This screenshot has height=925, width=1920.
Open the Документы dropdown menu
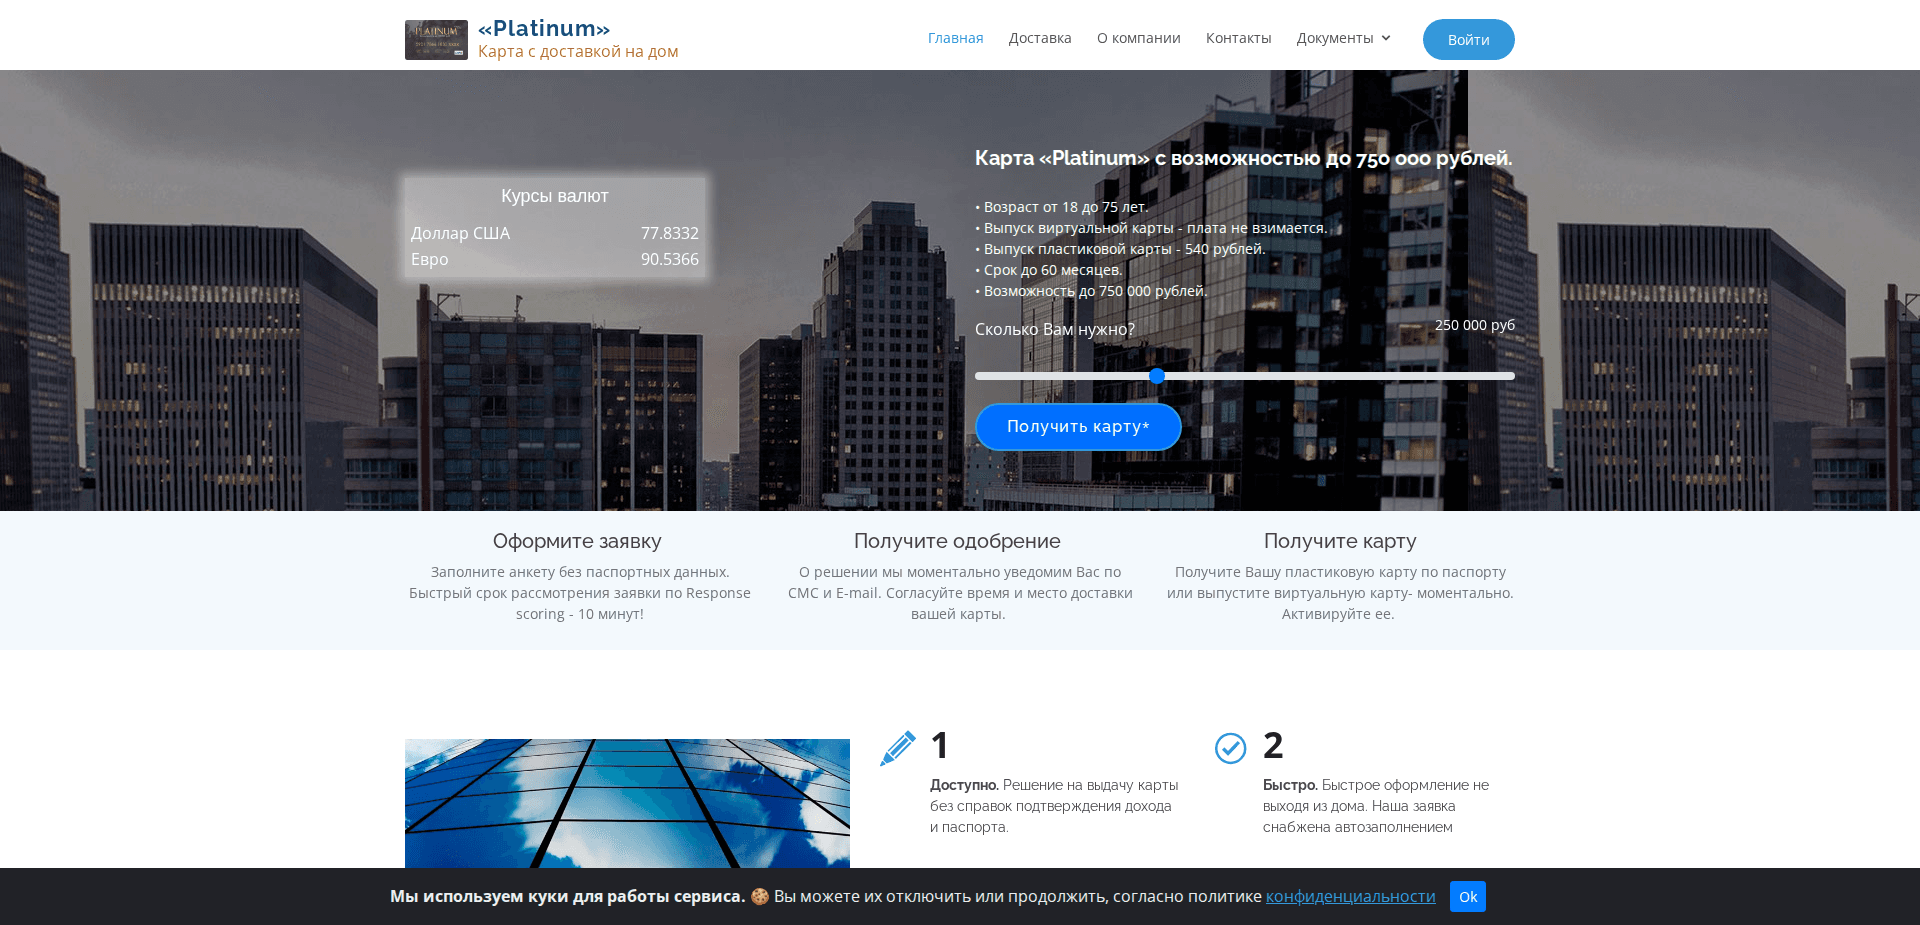1336,38
